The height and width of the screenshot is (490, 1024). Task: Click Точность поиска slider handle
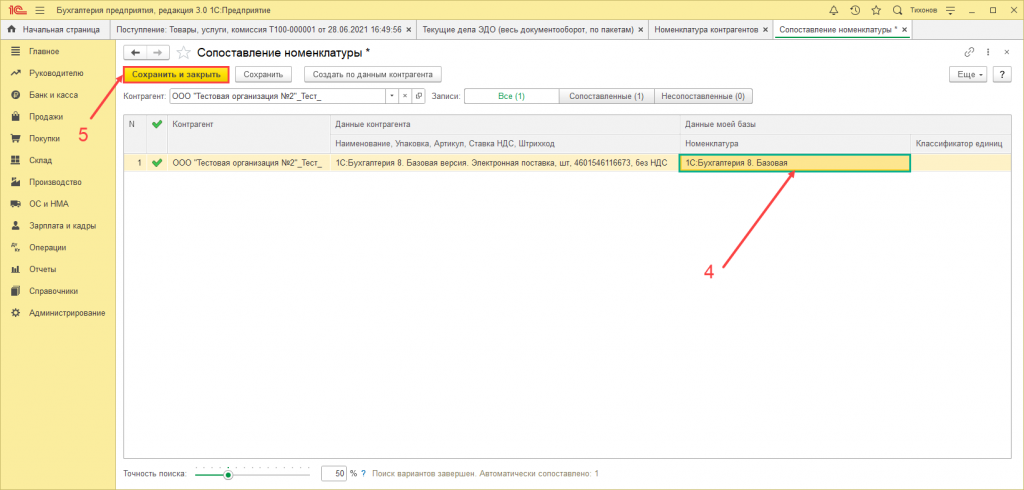(x=228, y=475)
